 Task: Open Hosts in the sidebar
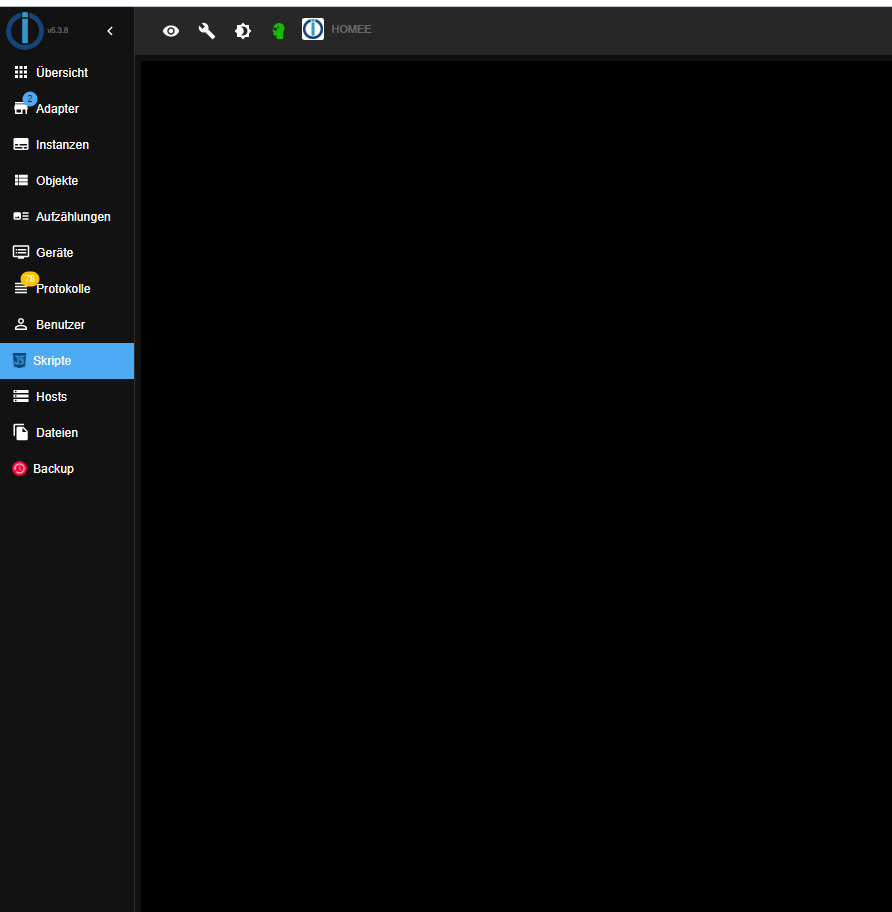pyautogui.click(x=67, y=397)
